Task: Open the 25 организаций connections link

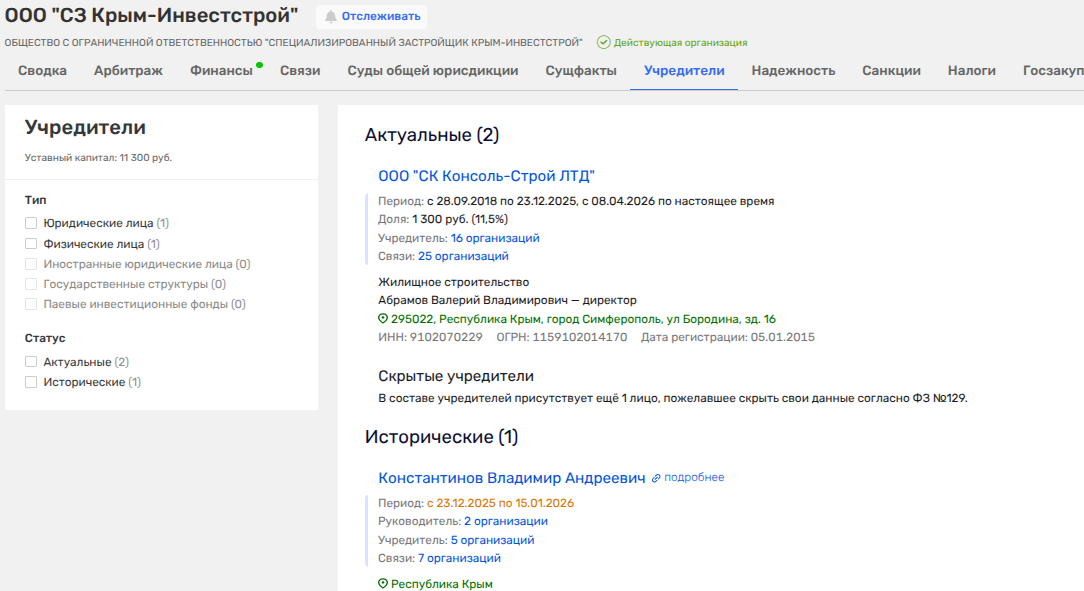Action: [462, 256]
